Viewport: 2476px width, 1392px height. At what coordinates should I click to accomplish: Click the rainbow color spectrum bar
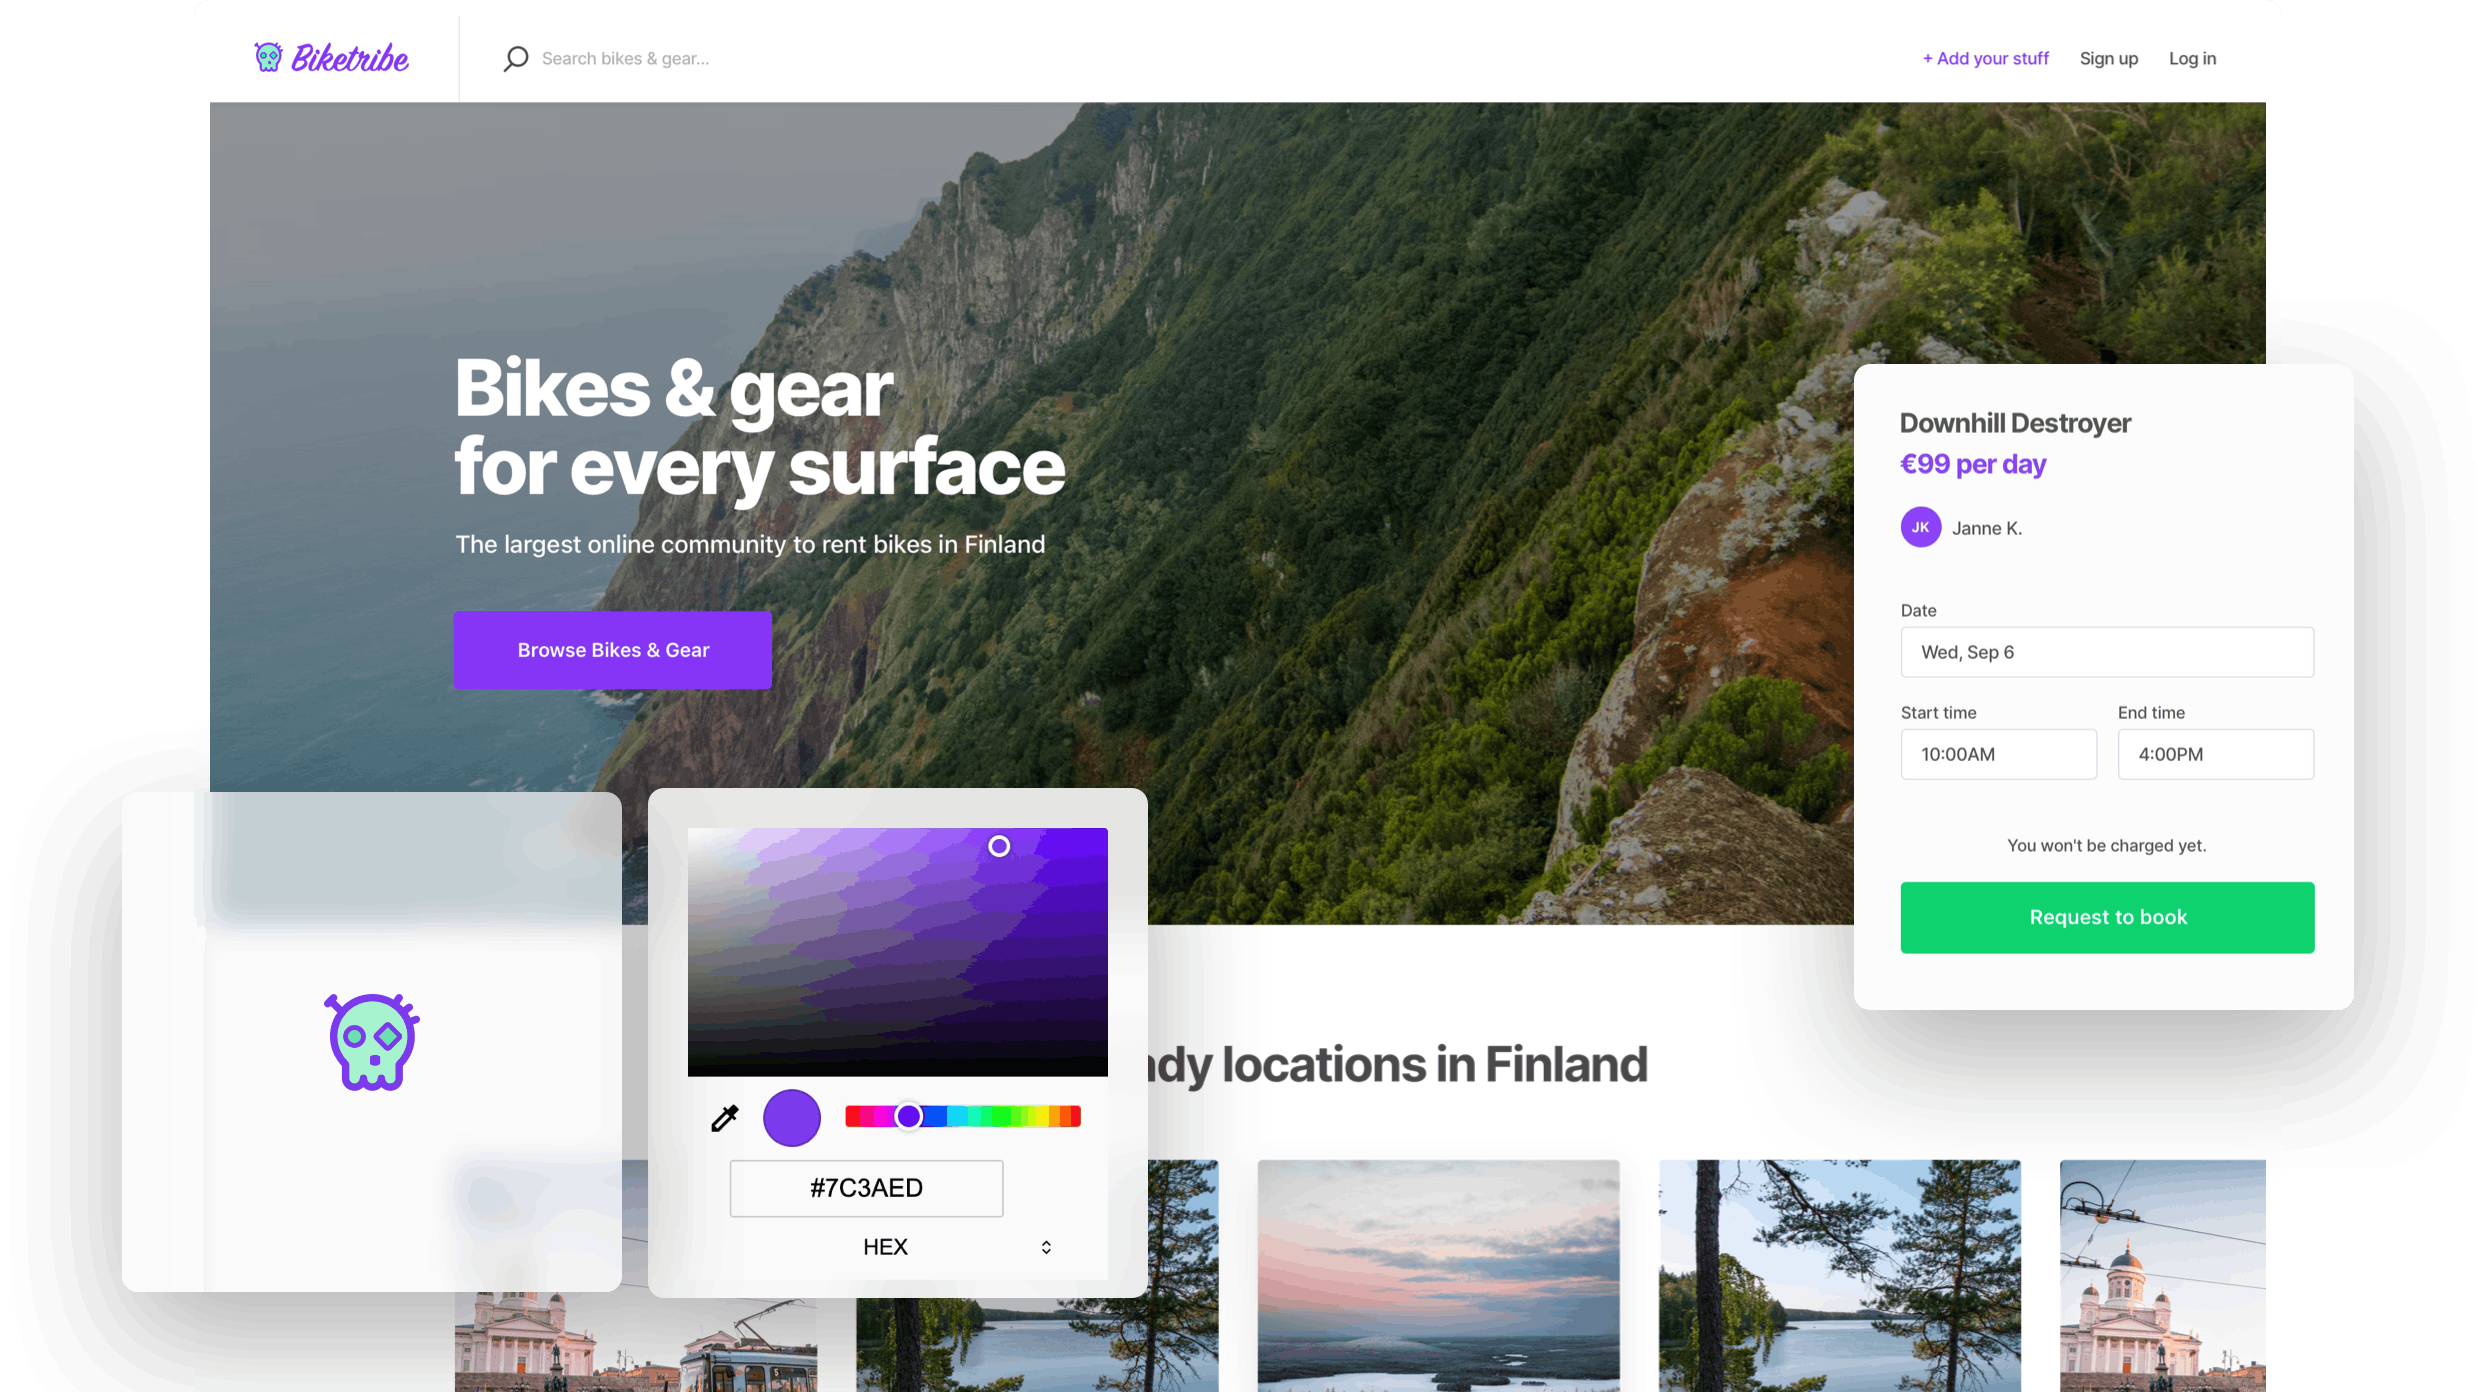click(963, 1117)
